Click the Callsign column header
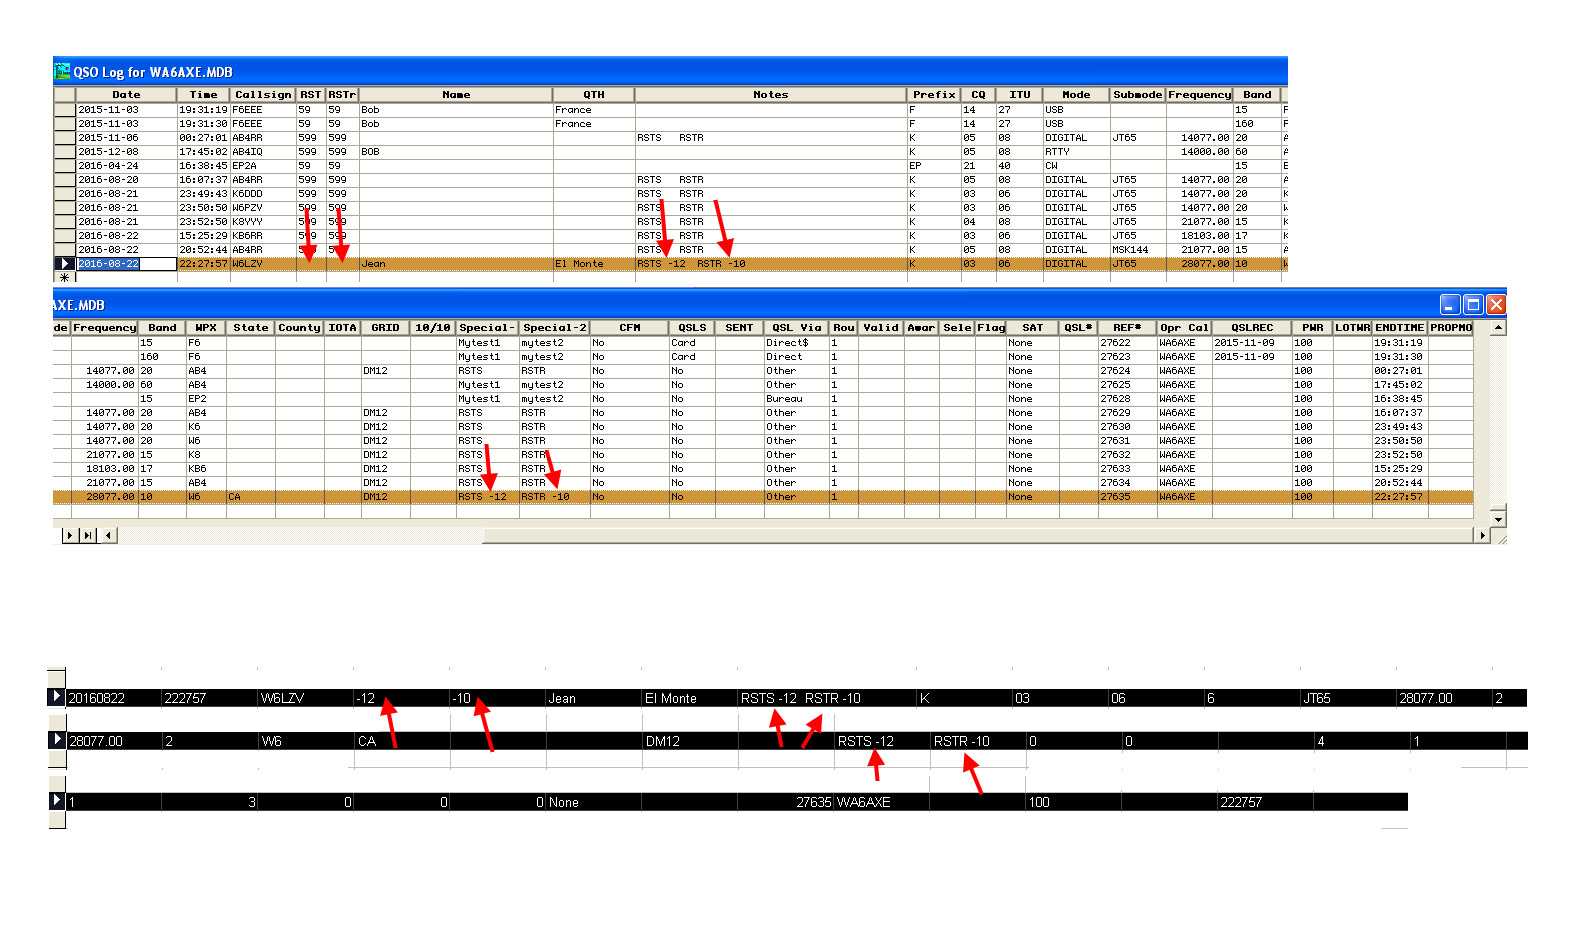1591x949 pixels. point(263,95)
